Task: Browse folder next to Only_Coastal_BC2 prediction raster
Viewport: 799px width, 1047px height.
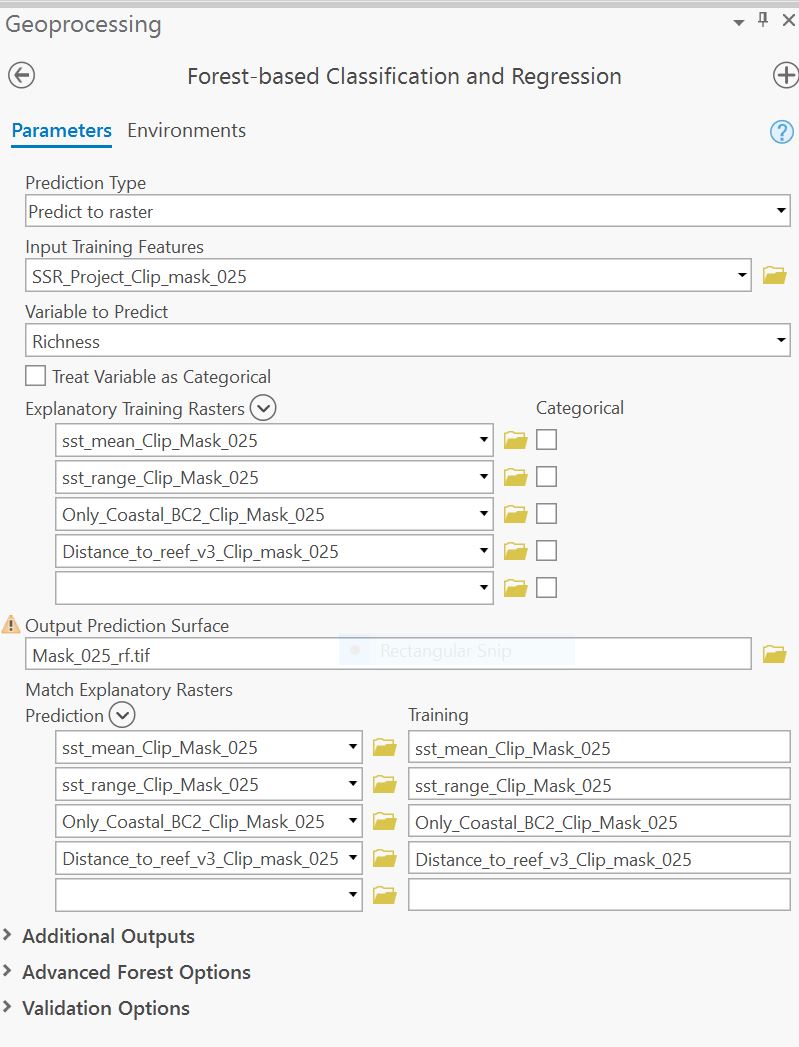Action: tap(385, 822)
